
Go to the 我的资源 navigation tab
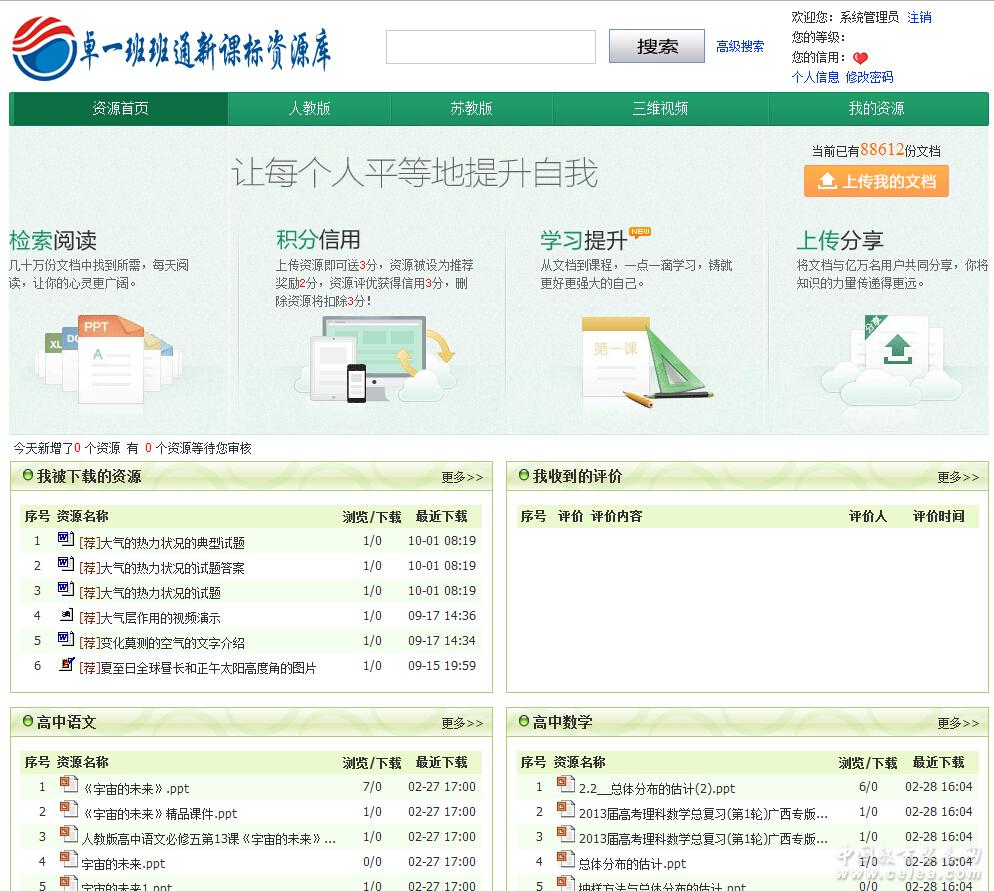(x=876, y=109)
